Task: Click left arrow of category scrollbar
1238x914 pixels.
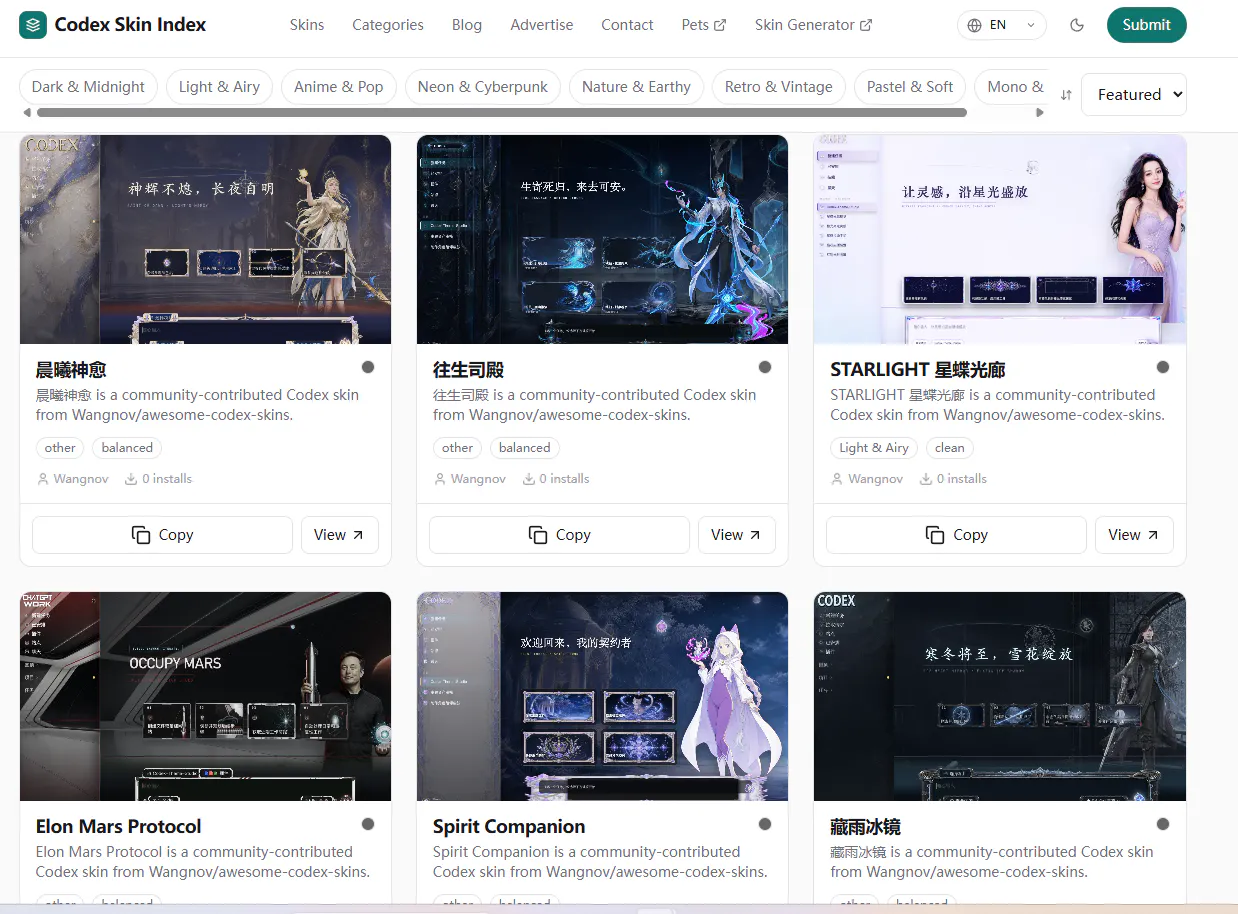Action: (27, 112)
